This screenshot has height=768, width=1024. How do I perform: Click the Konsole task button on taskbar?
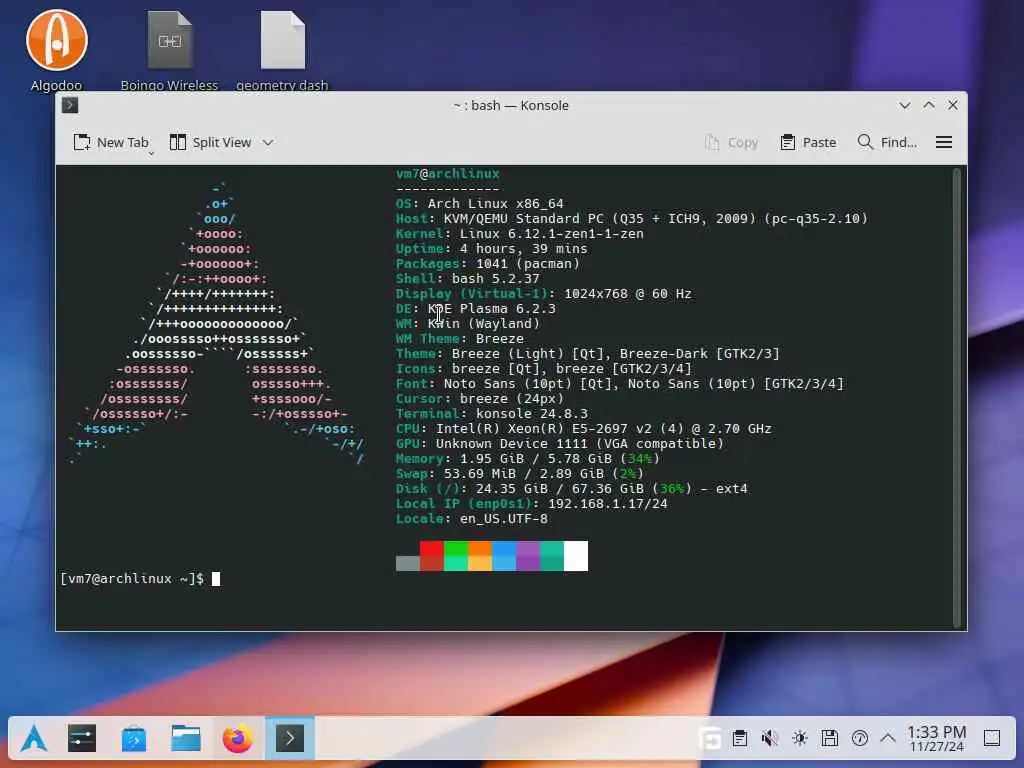[x=289, y=739]
